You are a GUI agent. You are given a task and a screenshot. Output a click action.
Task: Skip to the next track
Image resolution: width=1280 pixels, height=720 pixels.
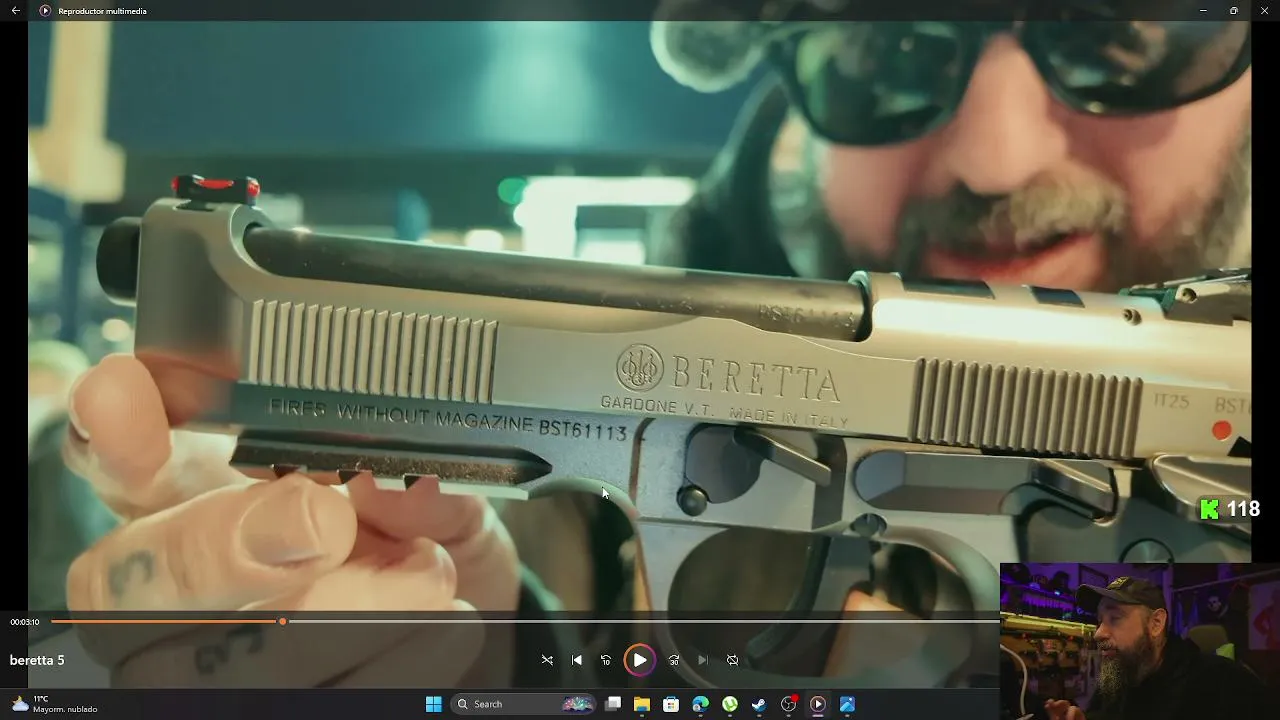coord(703,660)
